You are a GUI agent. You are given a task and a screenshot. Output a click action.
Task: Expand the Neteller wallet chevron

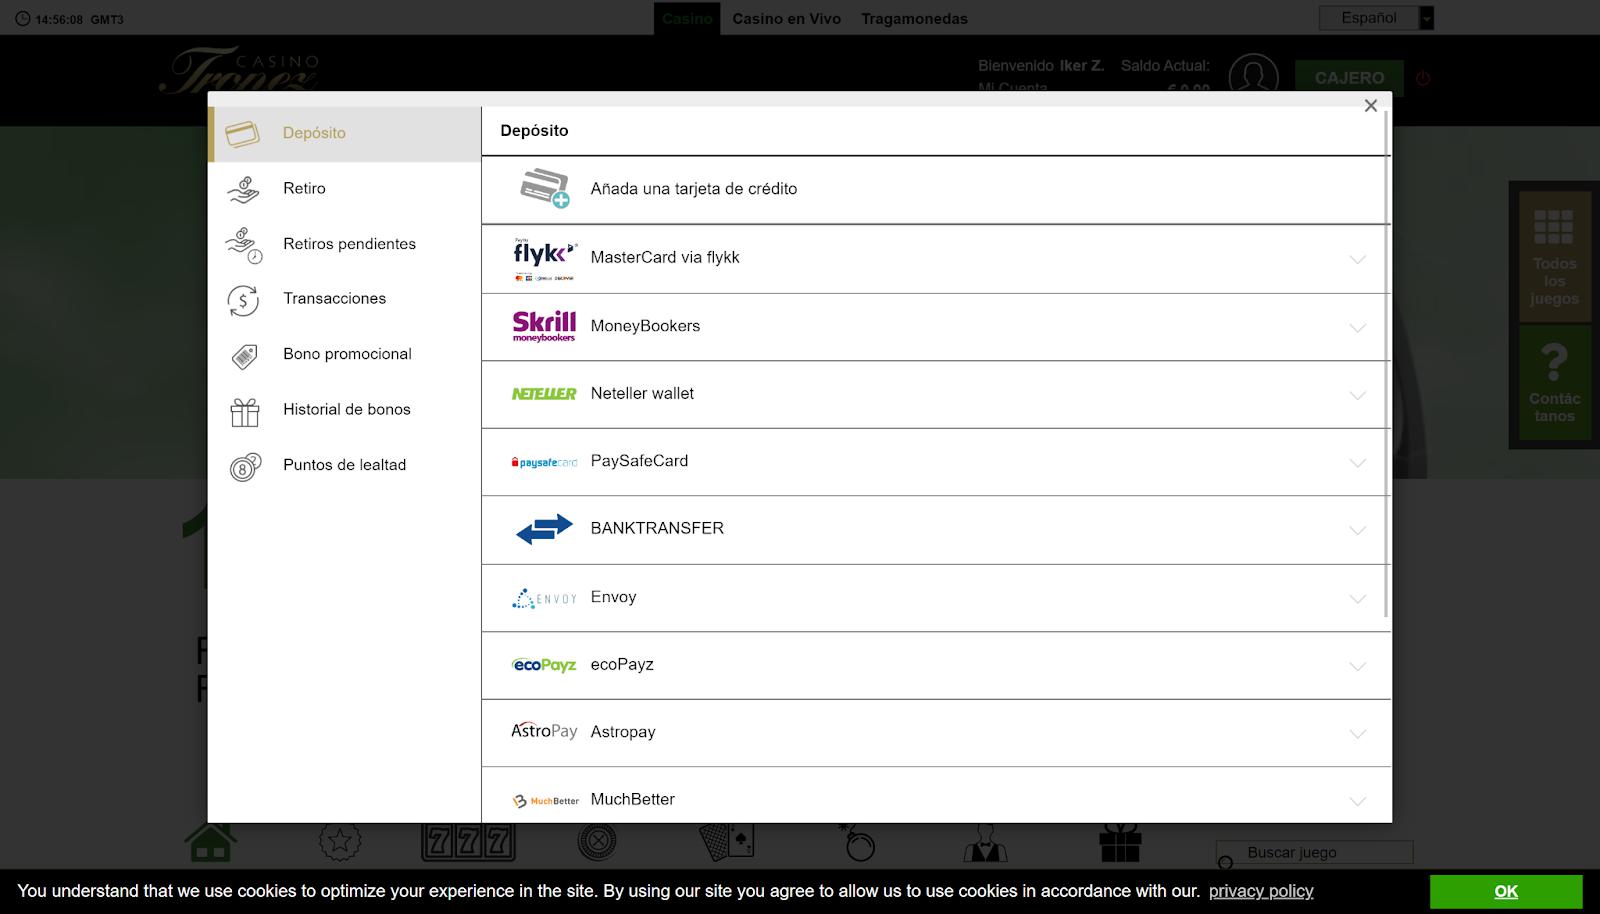(x=1357, y=395)
